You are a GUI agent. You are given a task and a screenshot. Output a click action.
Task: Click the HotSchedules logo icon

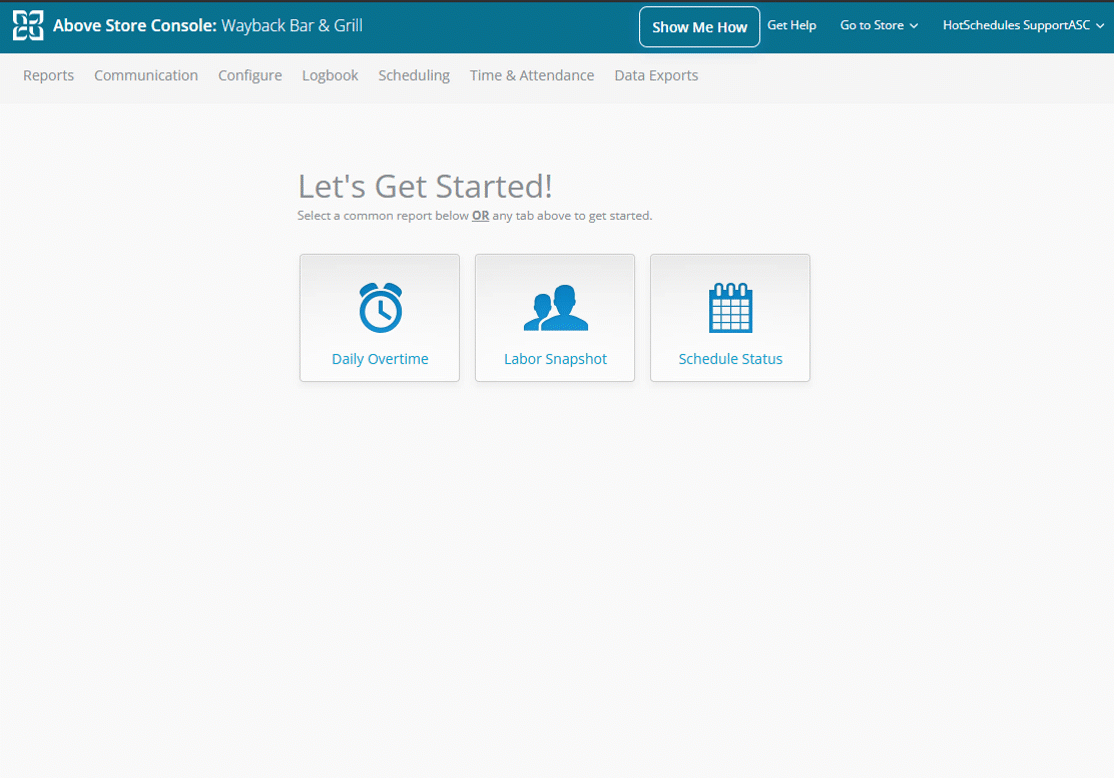pos(28,26)
